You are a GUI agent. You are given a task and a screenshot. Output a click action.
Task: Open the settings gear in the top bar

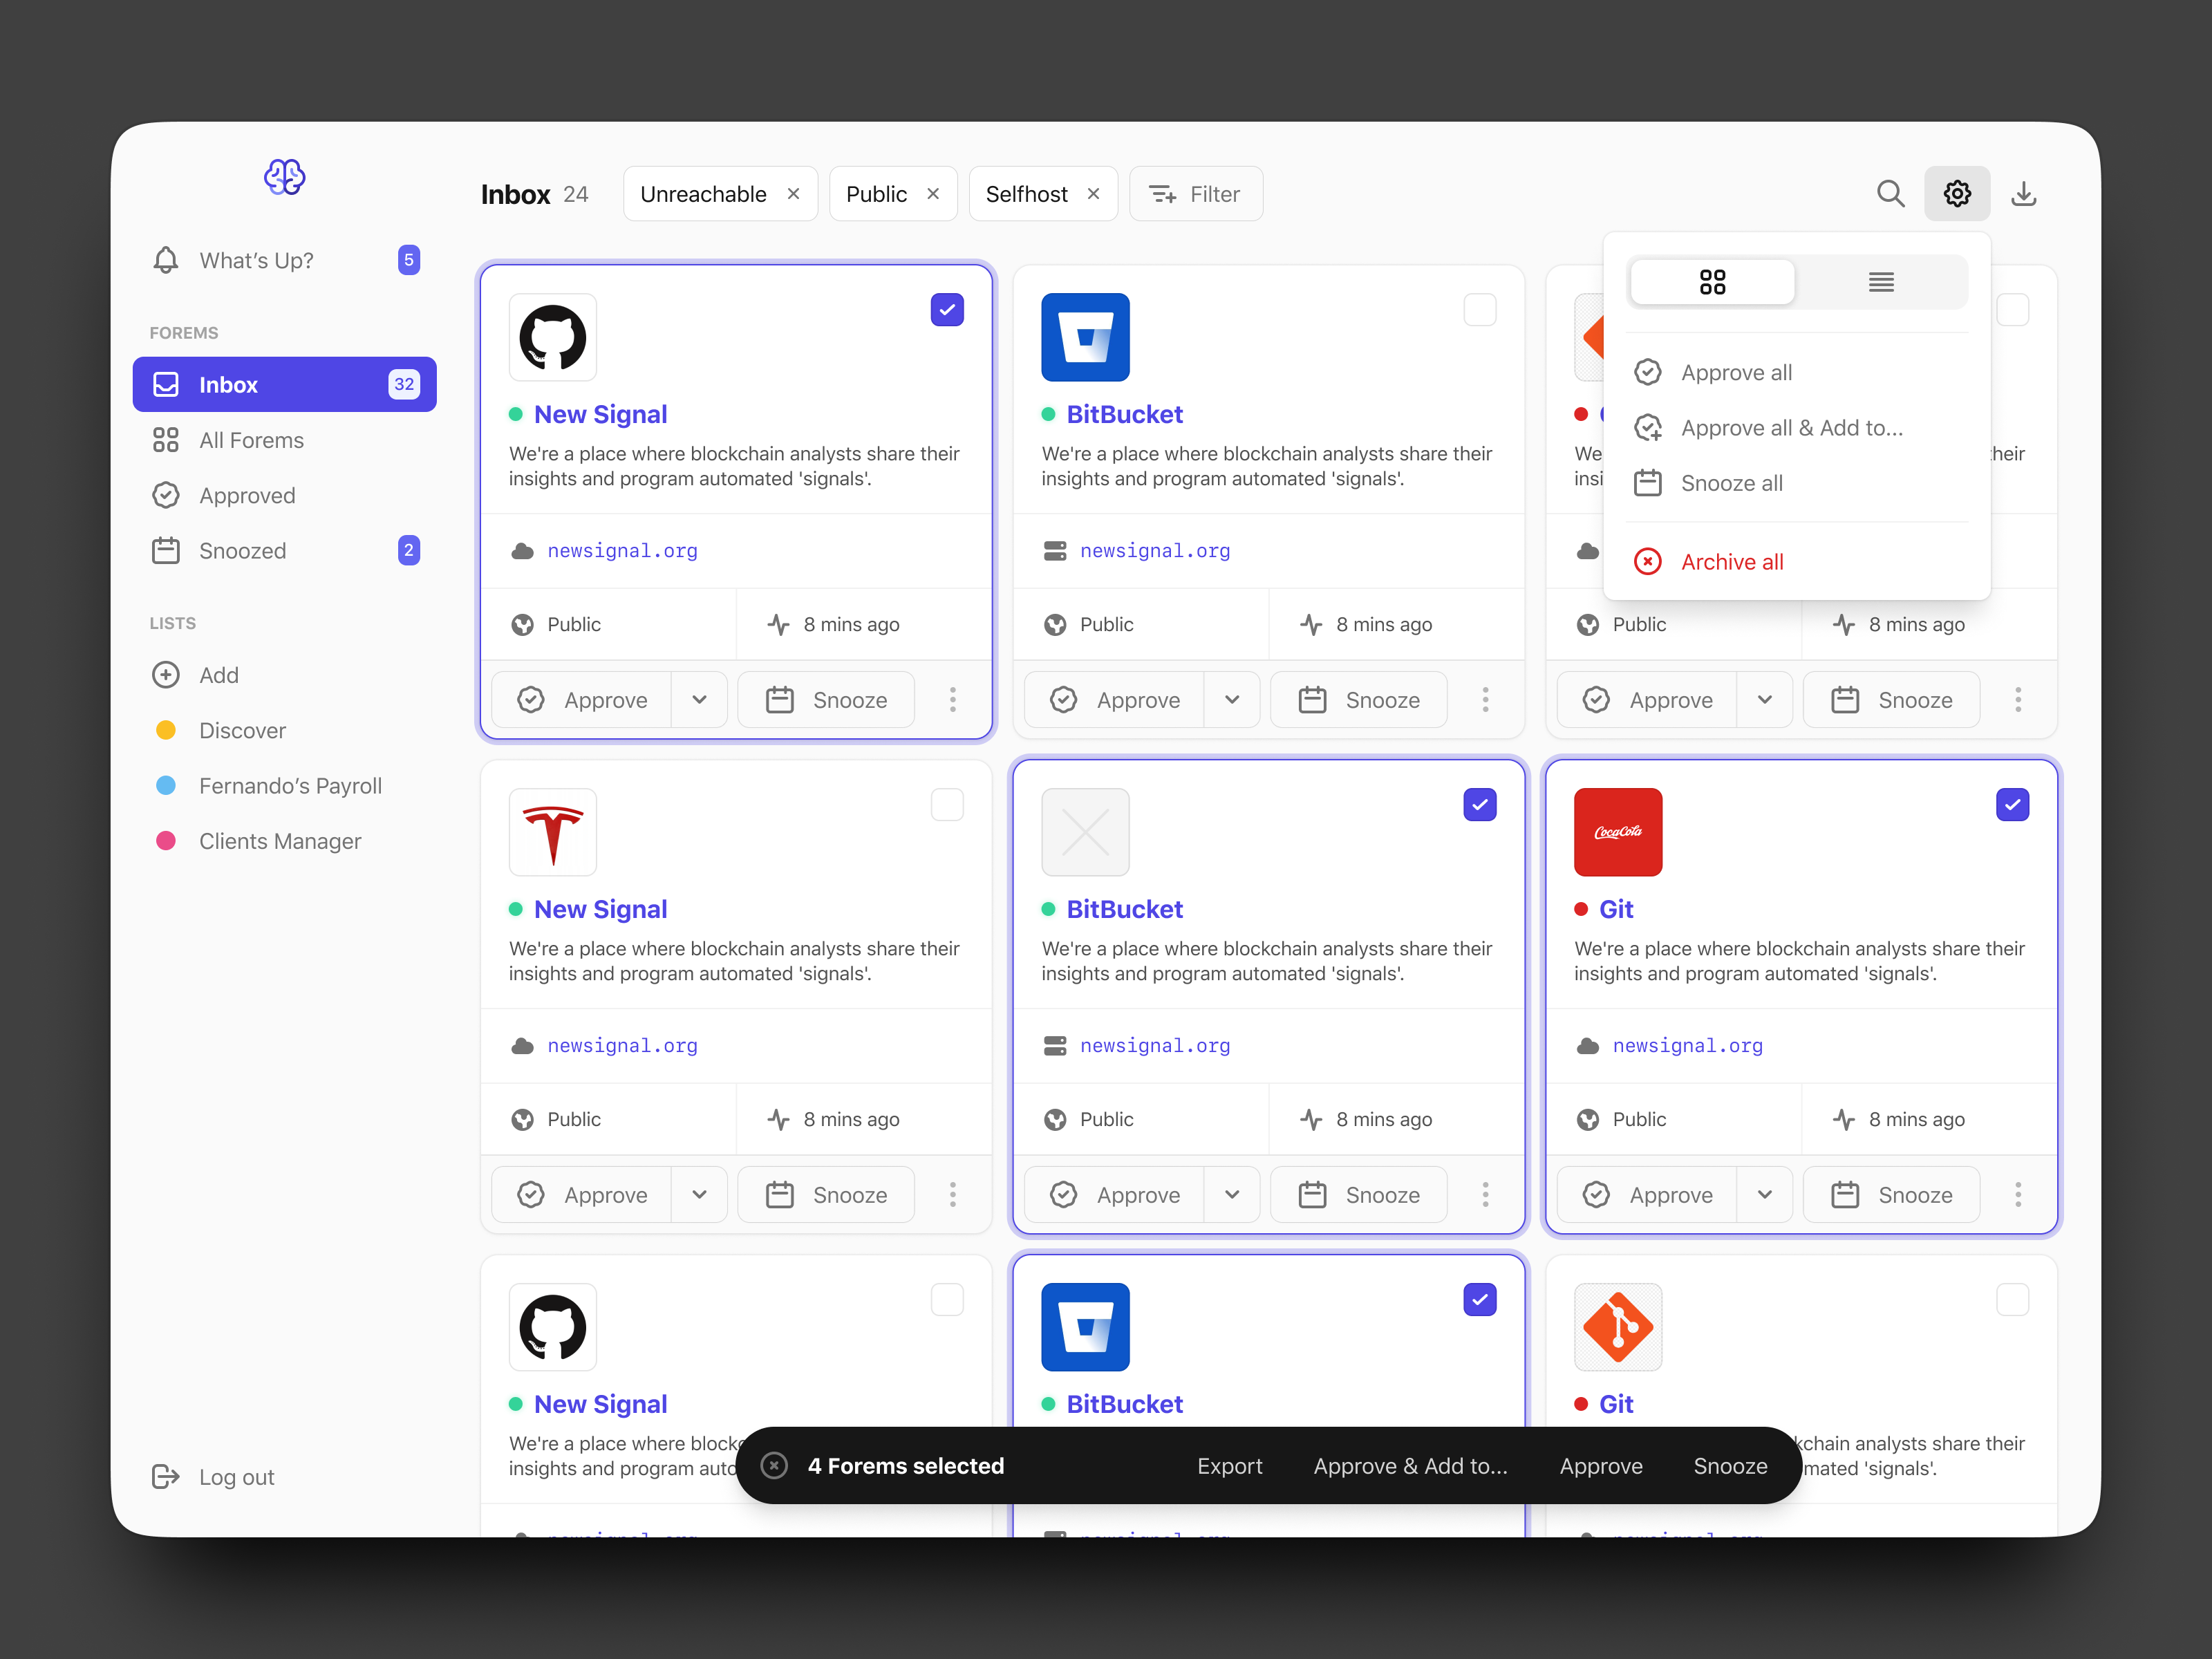click(x=1957, y=193)
